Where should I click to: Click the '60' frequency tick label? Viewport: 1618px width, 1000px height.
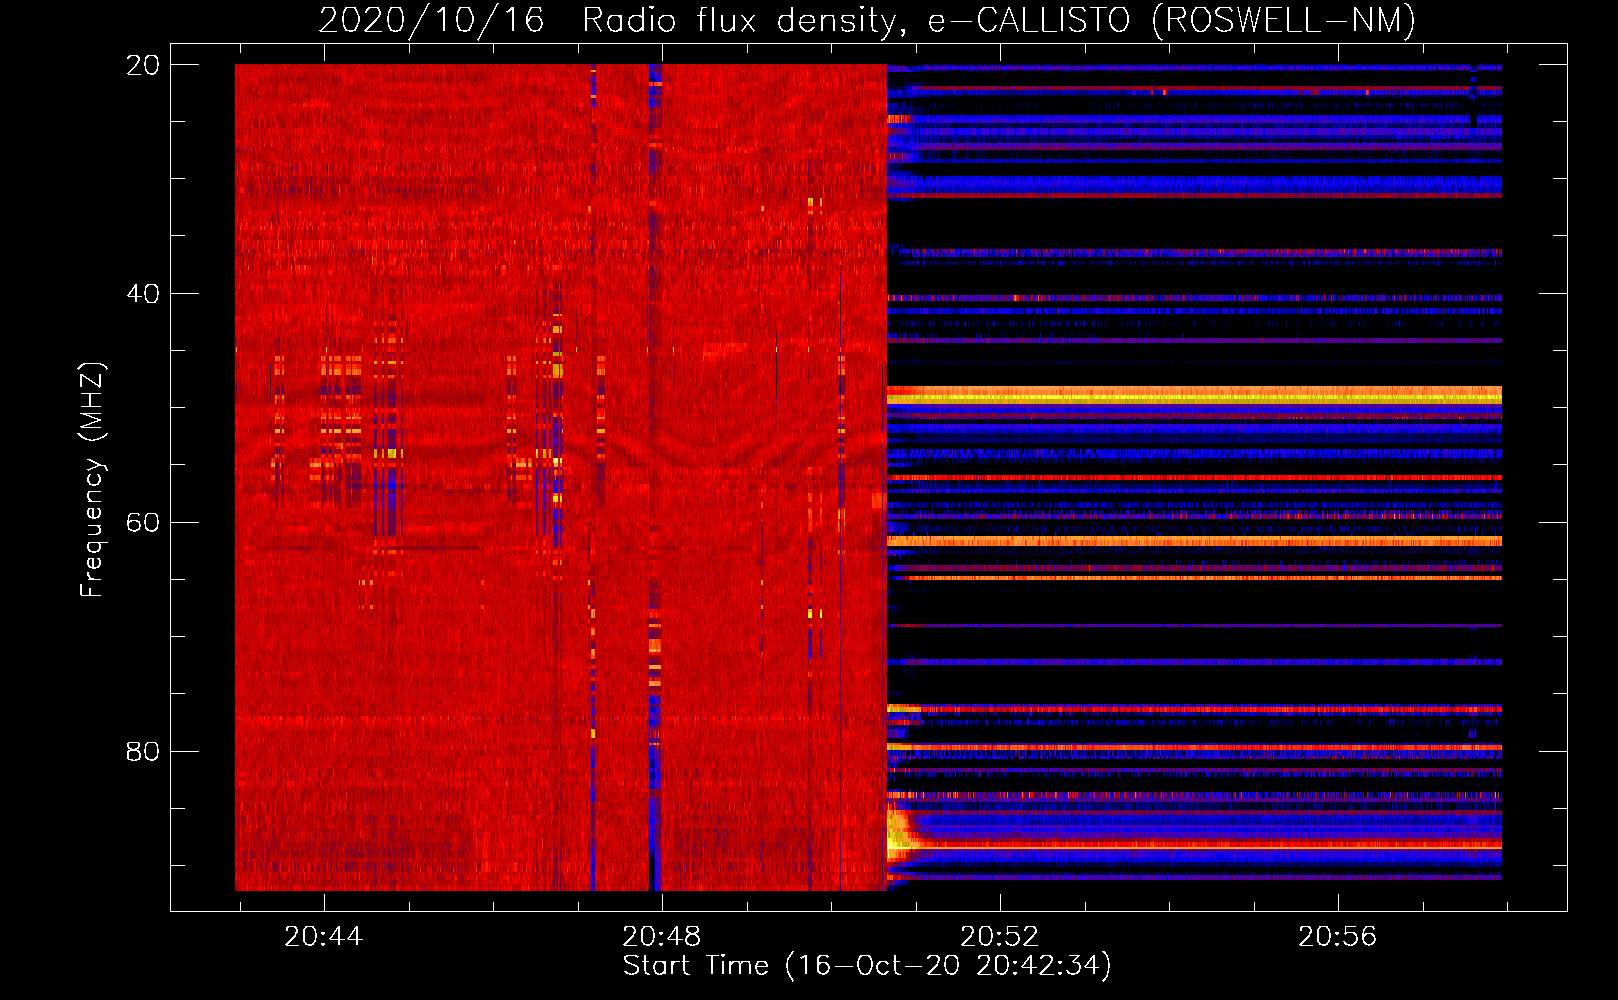(x=143, y=523)
